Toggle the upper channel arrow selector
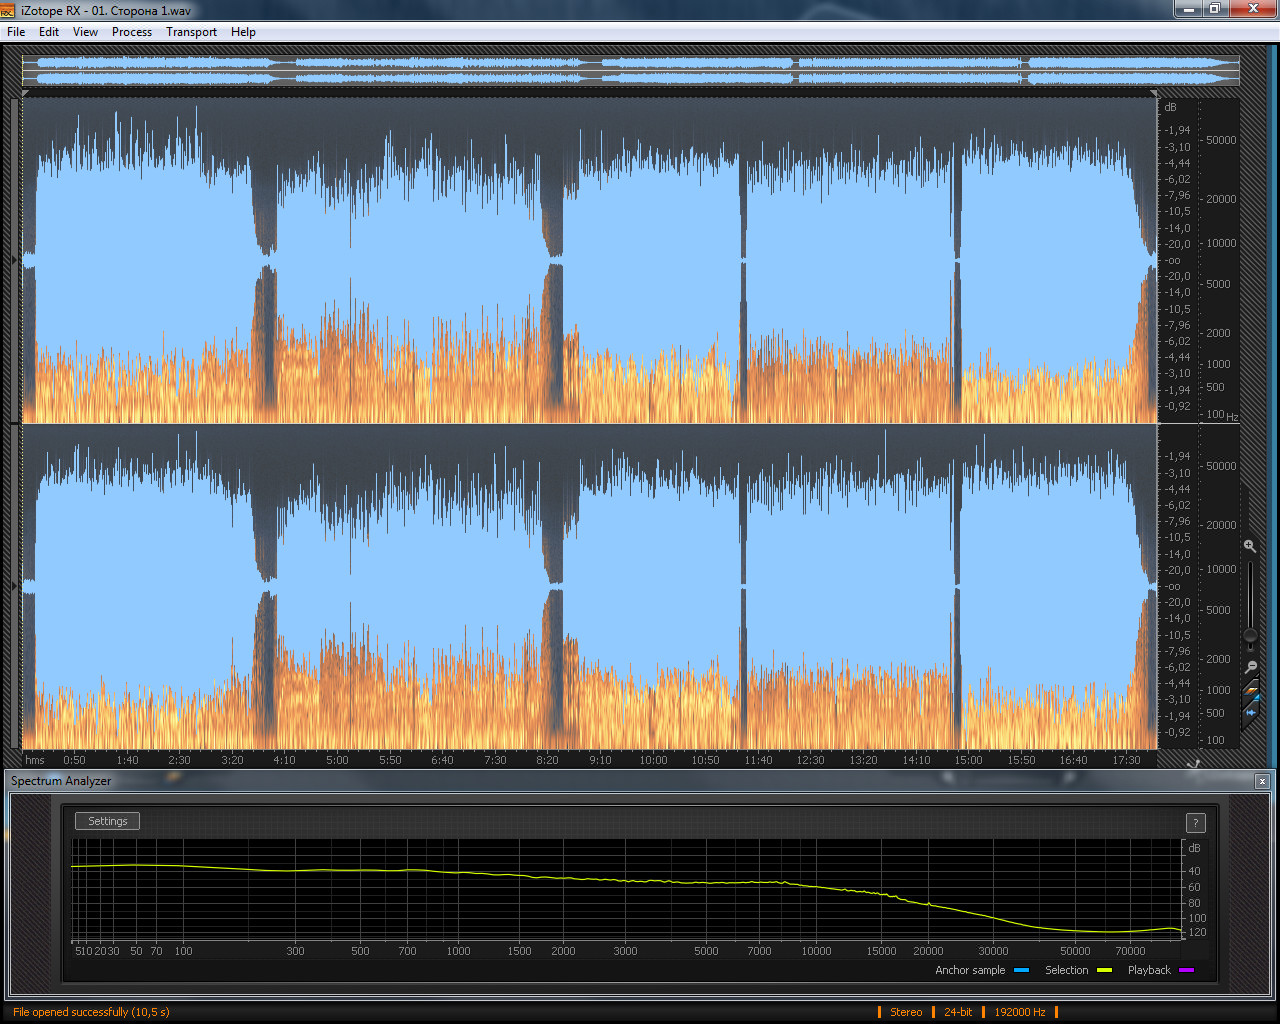 coord(14,260)
